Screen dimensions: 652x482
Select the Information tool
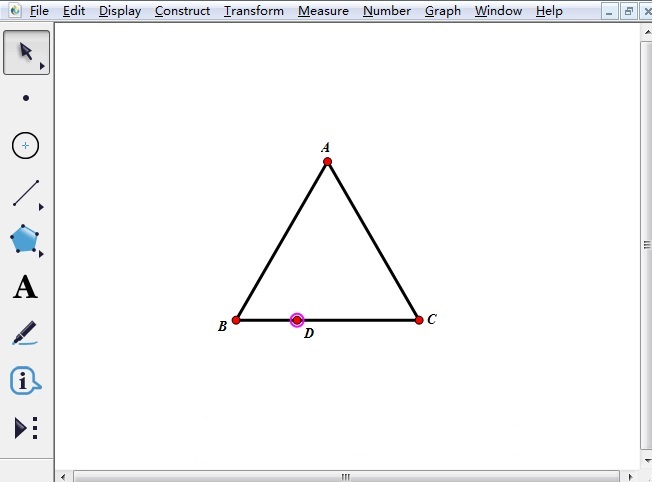[x=25, y=381]
